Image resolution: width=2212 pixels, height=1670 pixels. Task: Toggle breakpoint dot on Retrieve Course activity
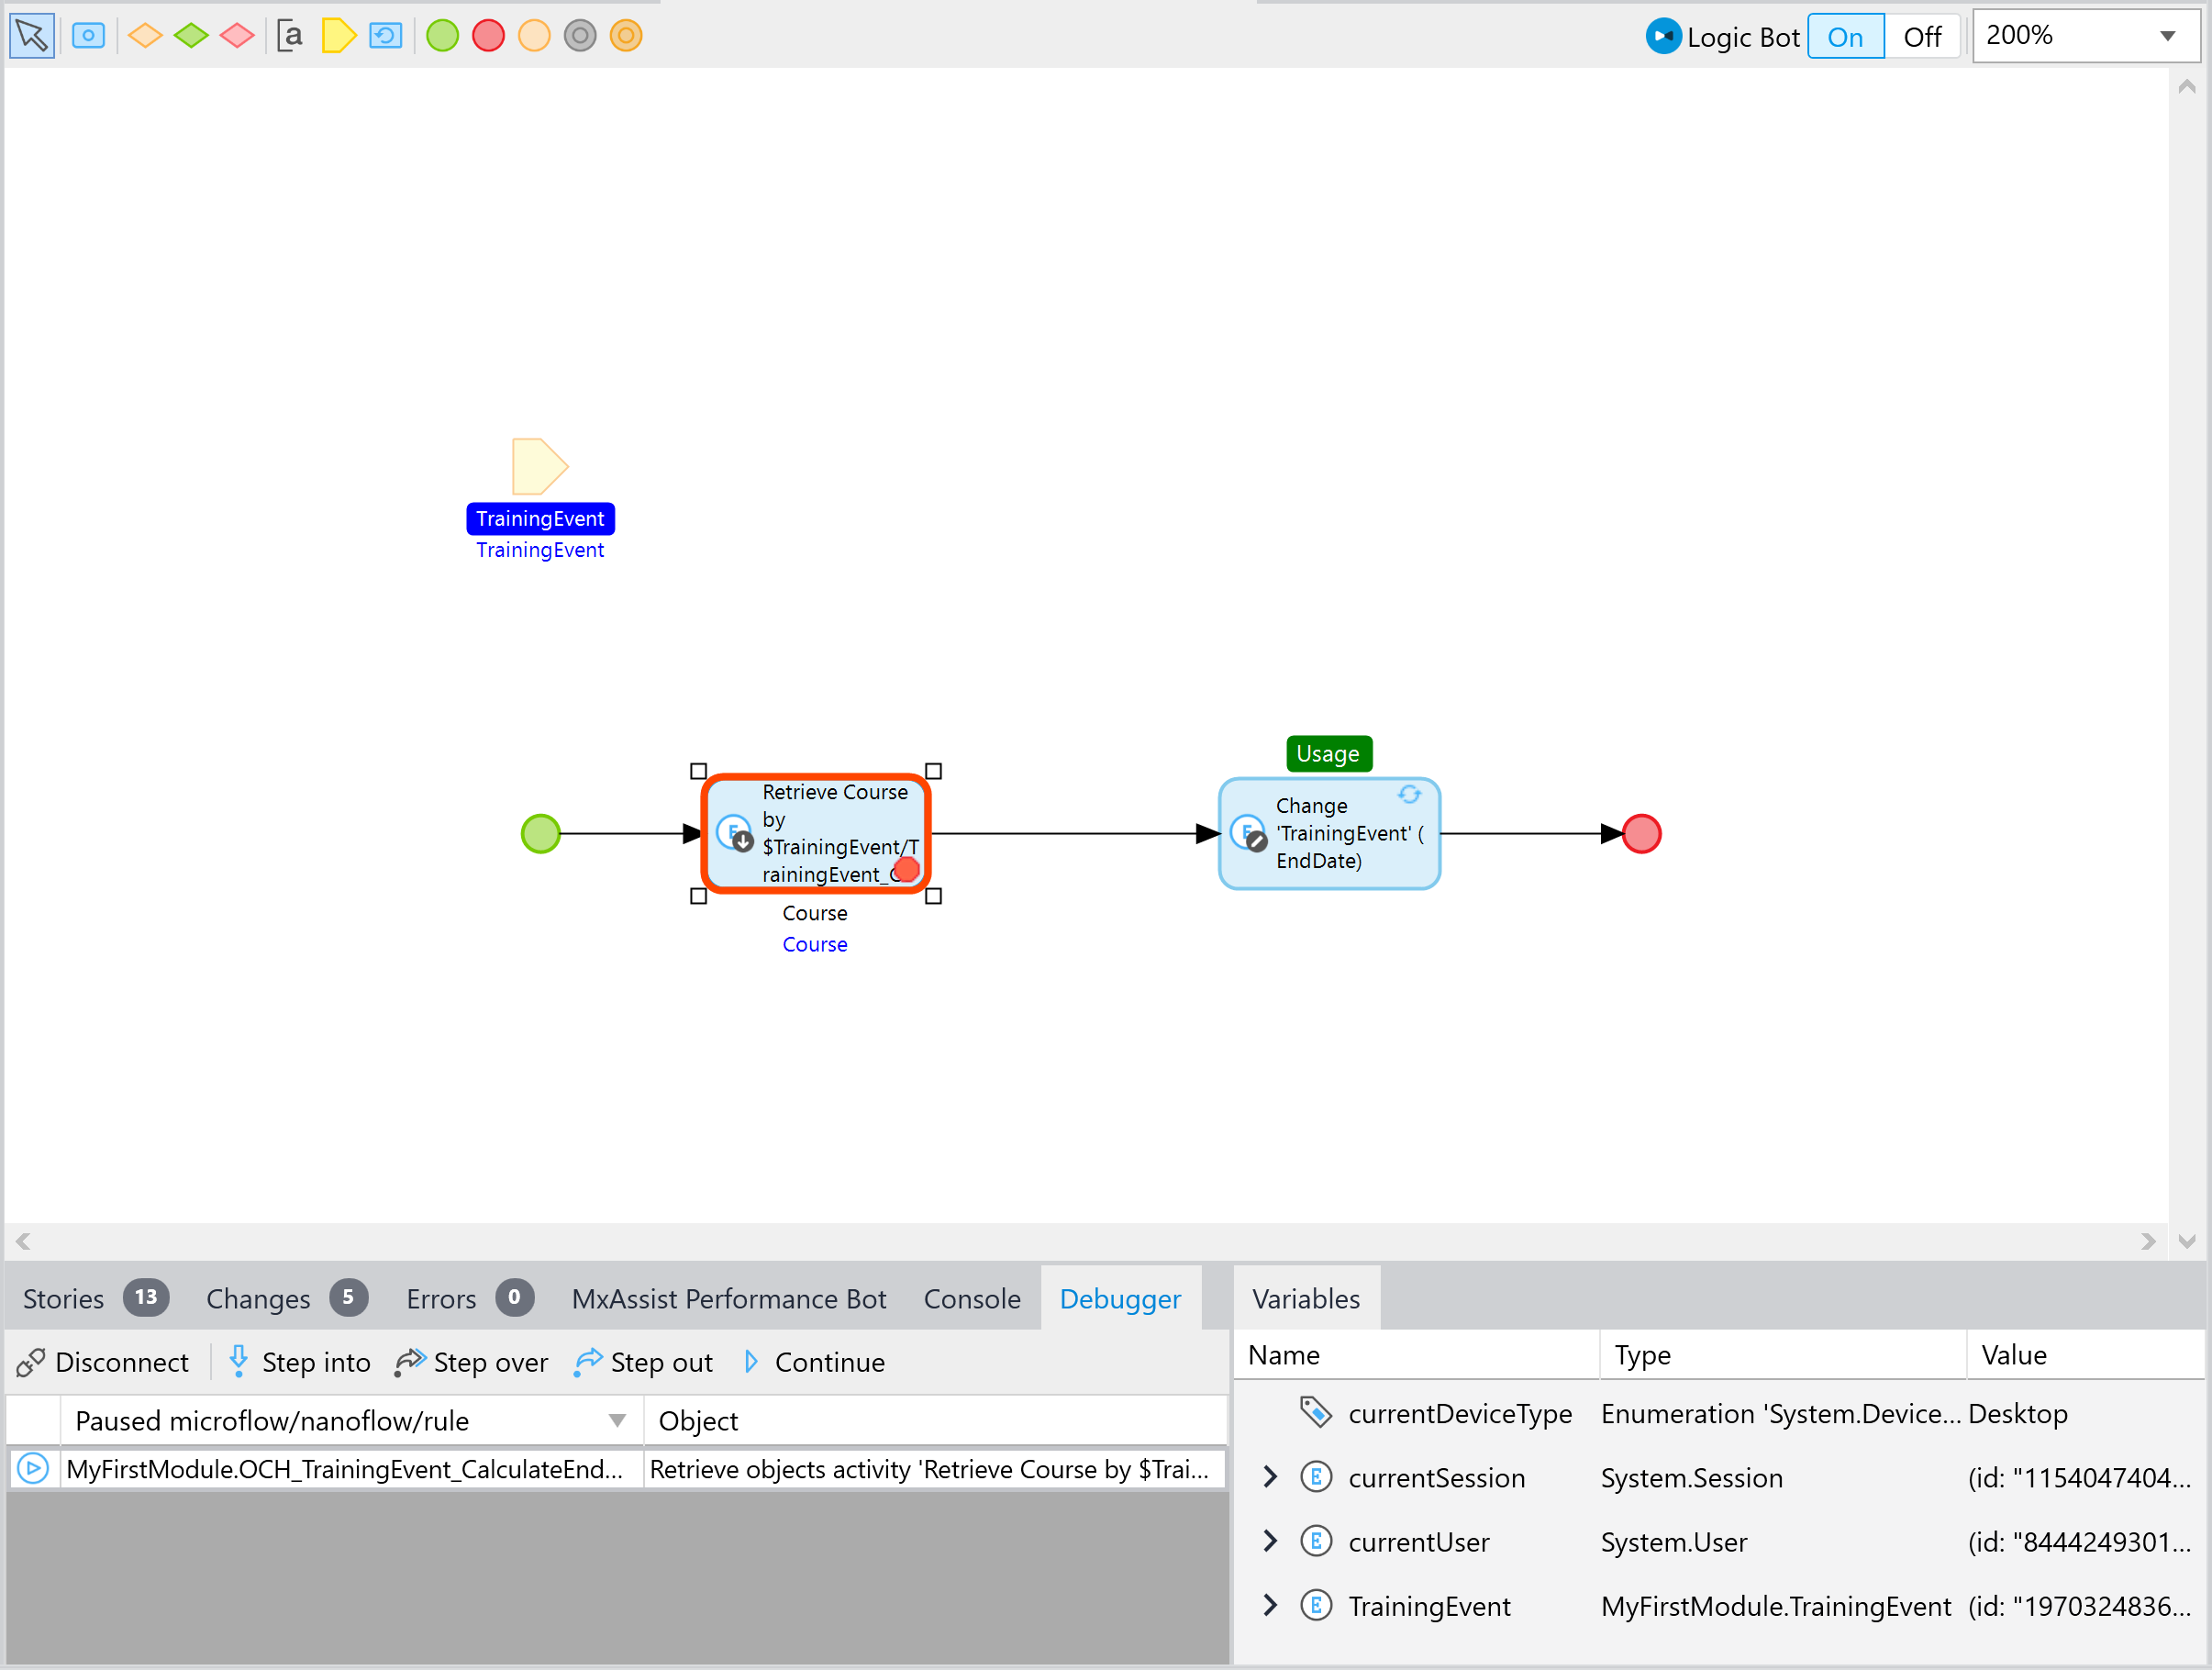tap(906, 869)
